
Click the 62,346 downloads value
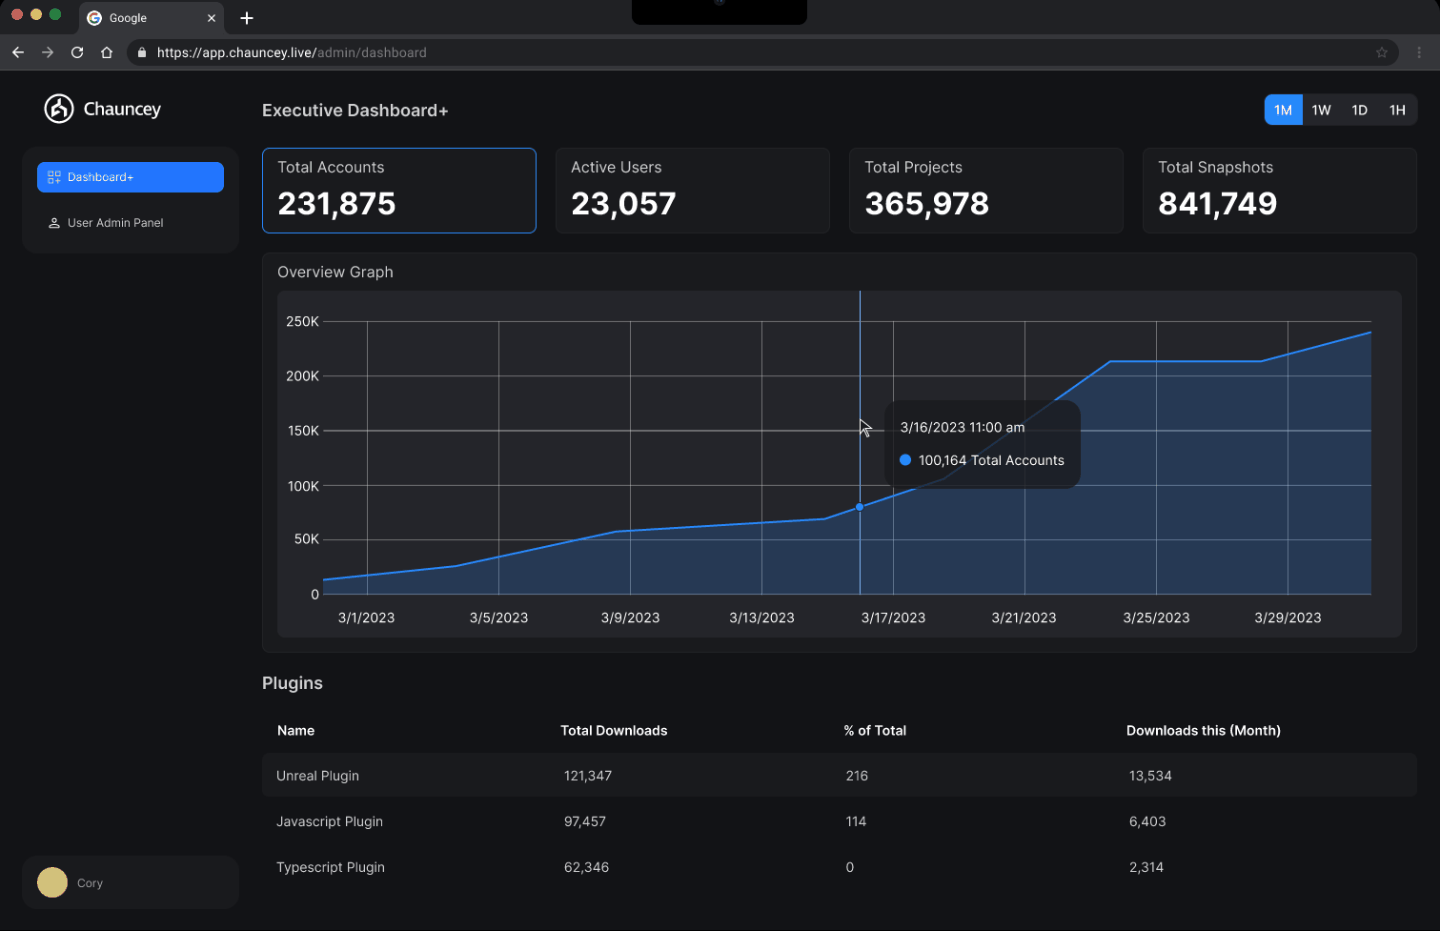coord(586,868)
